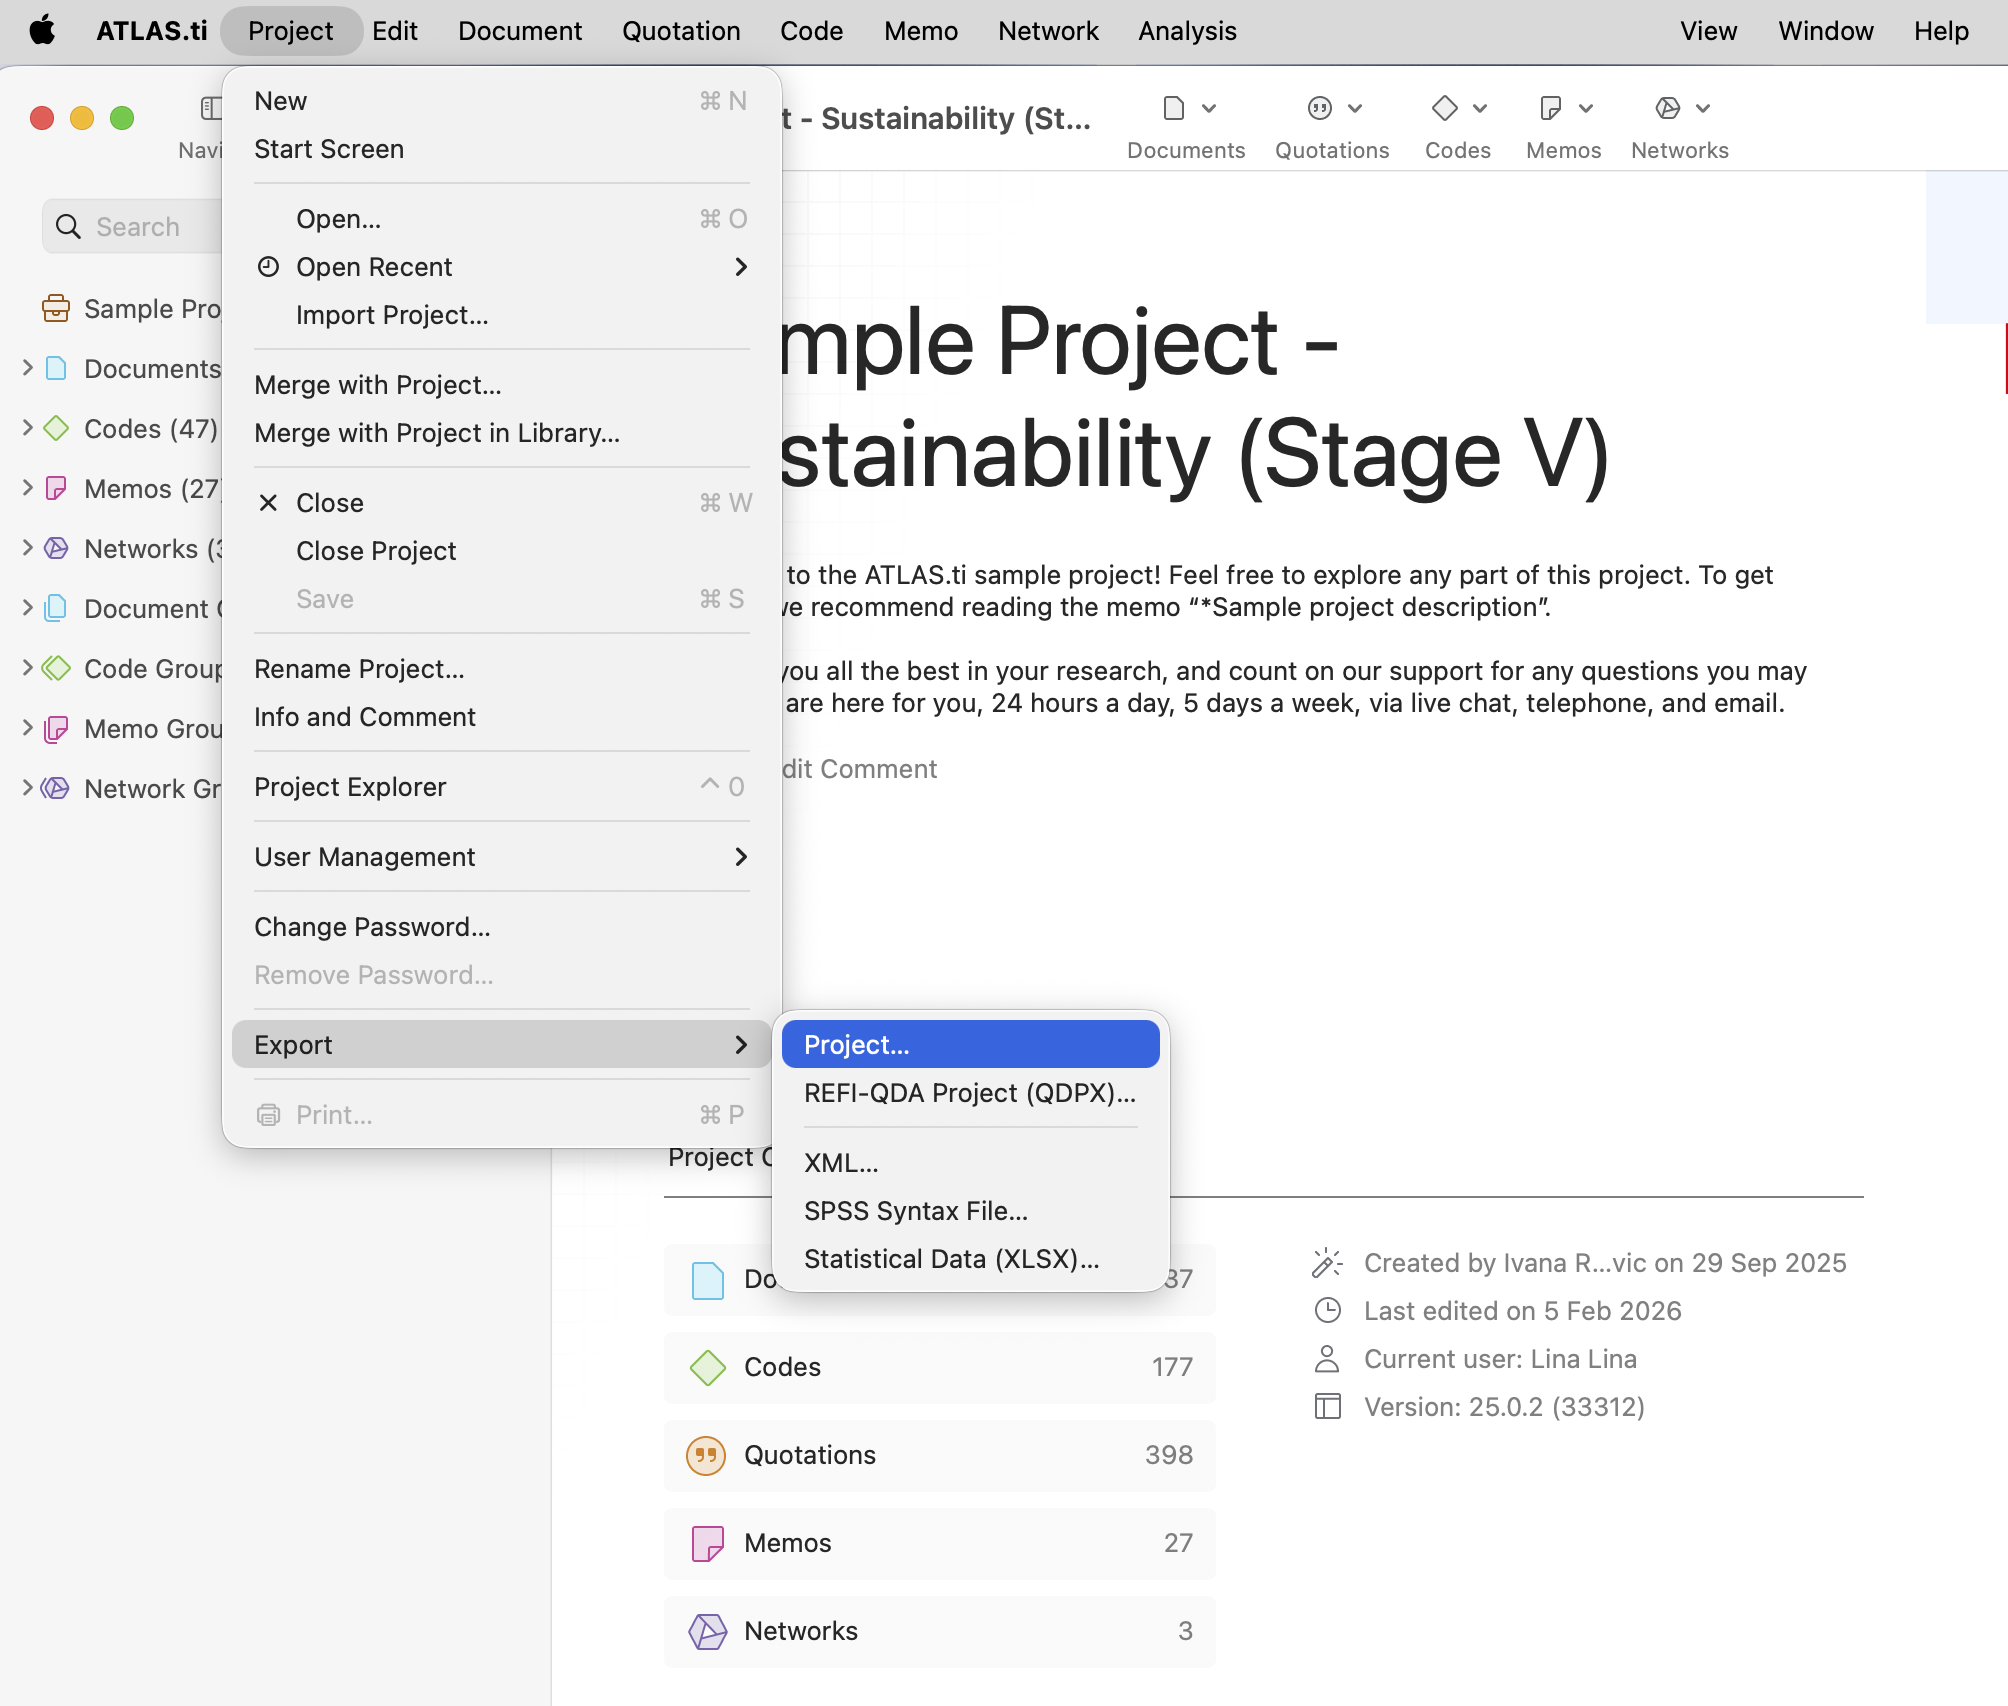
Task: Click the Rename Project... menu entry
Action: point(360,669)
